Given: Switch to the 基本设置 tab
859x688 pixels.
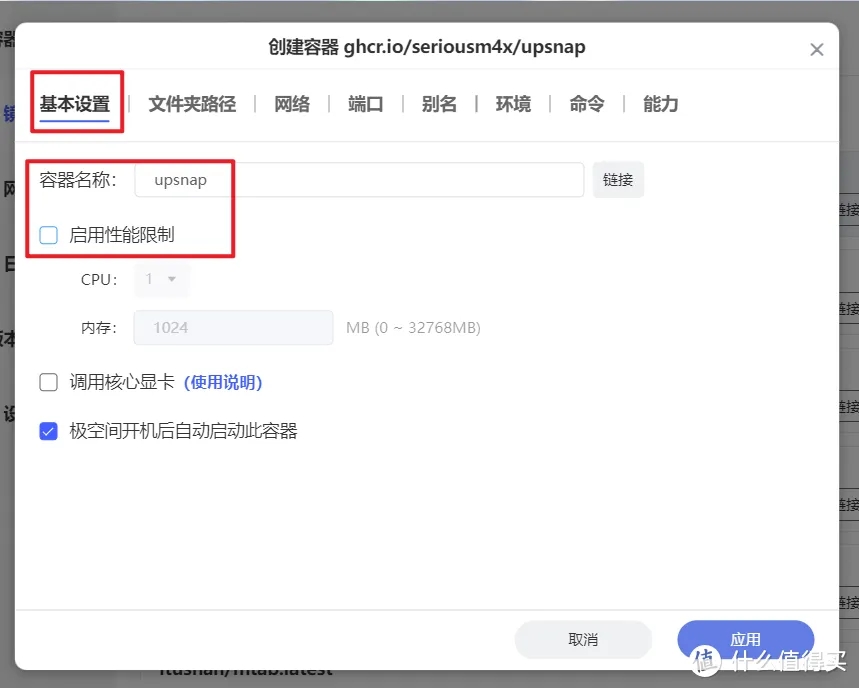Looking at the screenshot, I should 74,104.
